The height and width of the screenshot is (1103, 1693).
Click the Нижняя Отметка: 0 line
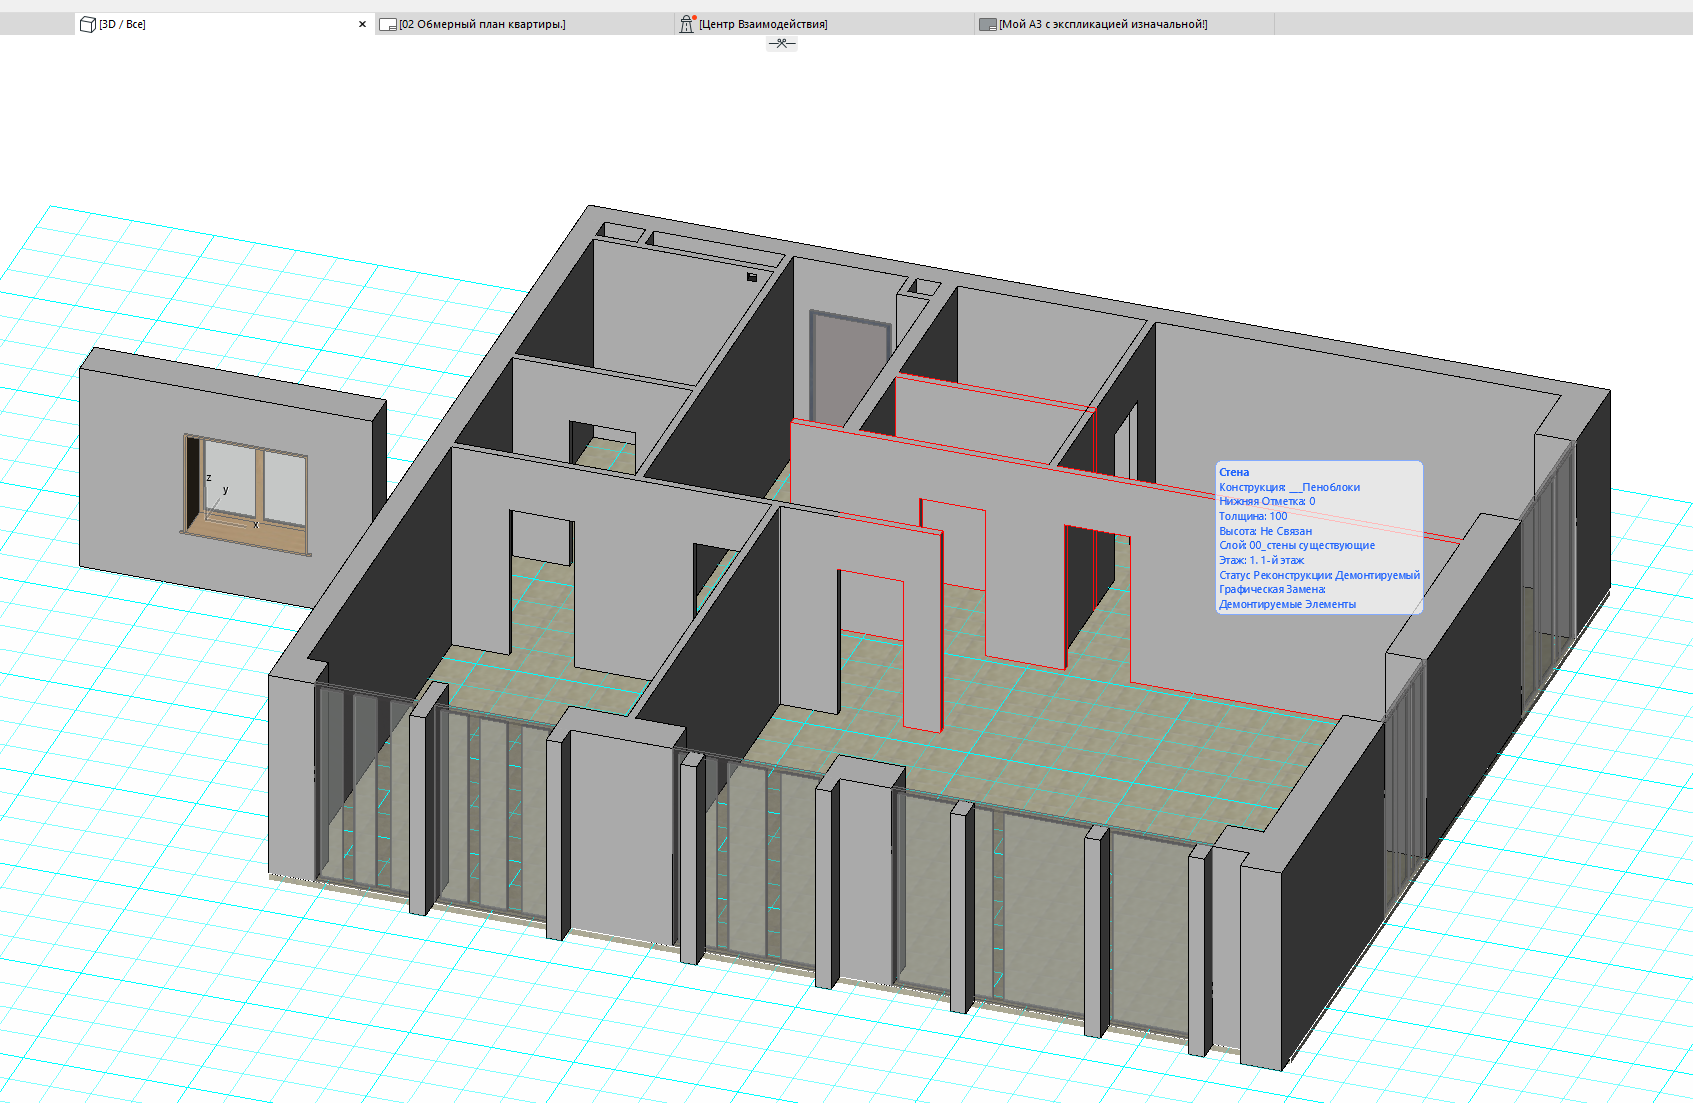(1267, 501)
